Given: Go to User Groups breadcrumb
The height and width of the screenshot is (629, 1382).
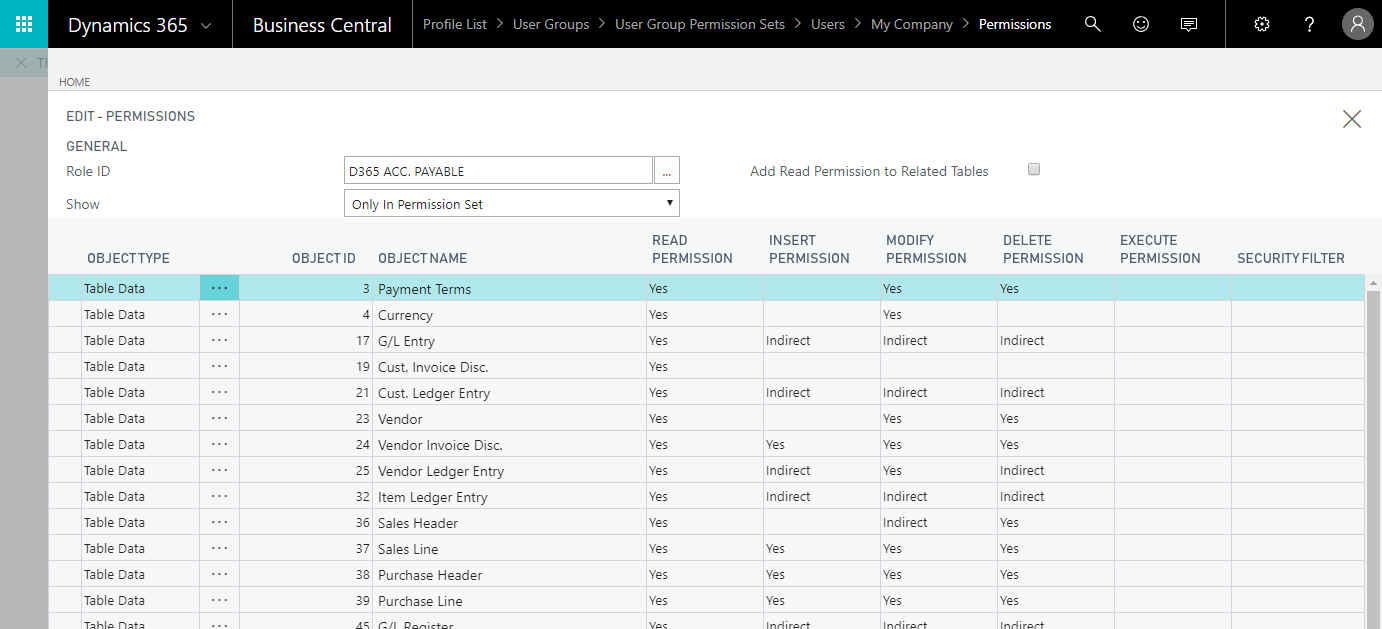Looking at the screenshot, I should (551, 24).
